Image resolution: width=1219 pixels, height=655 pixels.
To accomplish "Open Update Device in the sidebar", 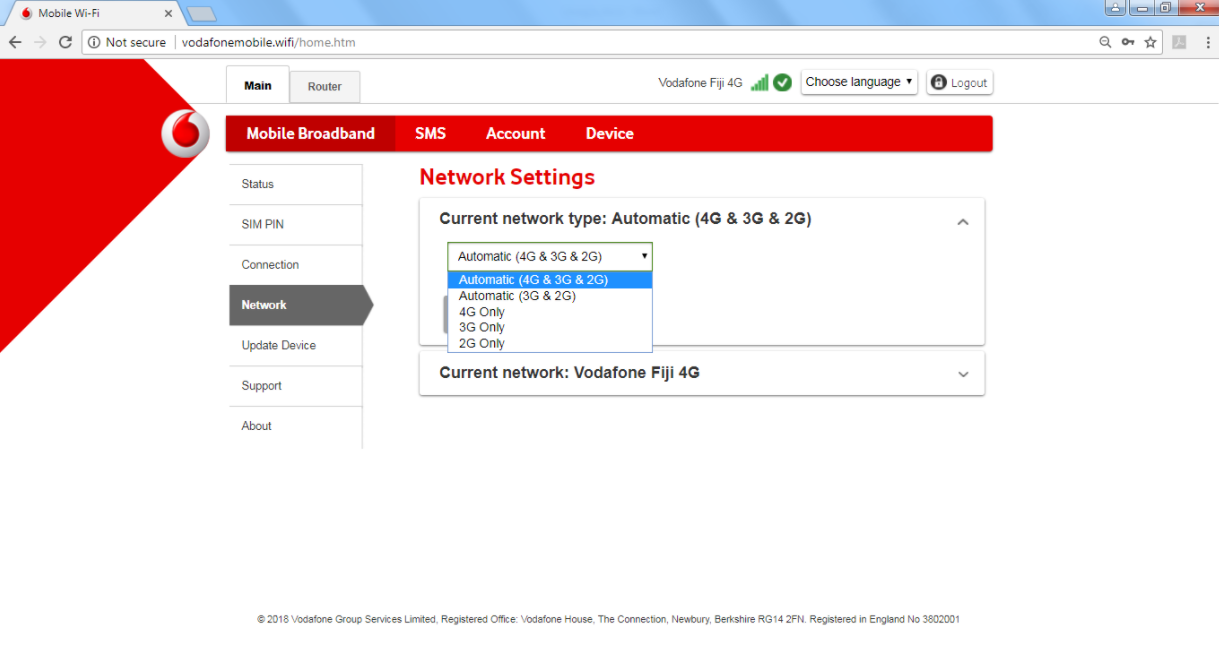I will (x=296, y=345).
